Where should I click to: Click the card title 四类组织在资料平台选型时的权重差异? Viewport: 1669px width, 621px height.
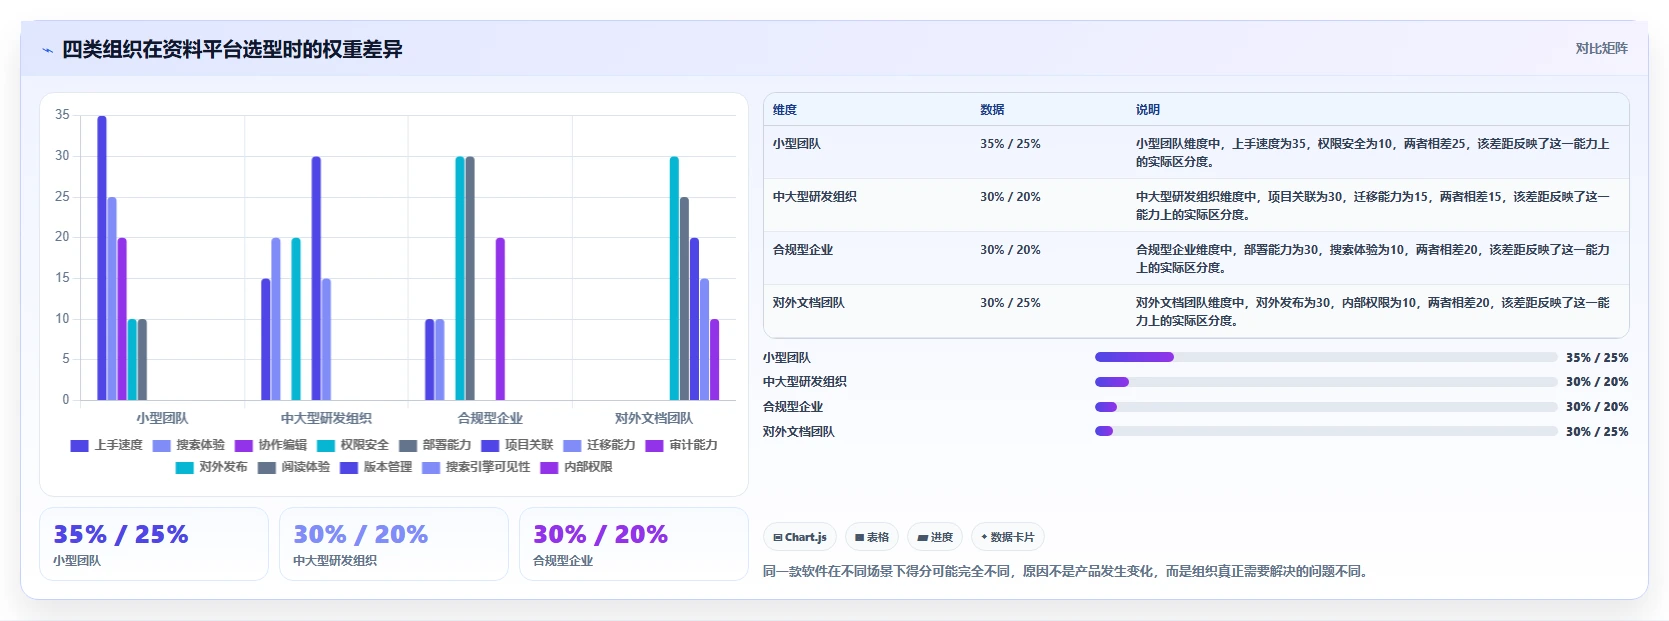(x=232, y=49)
